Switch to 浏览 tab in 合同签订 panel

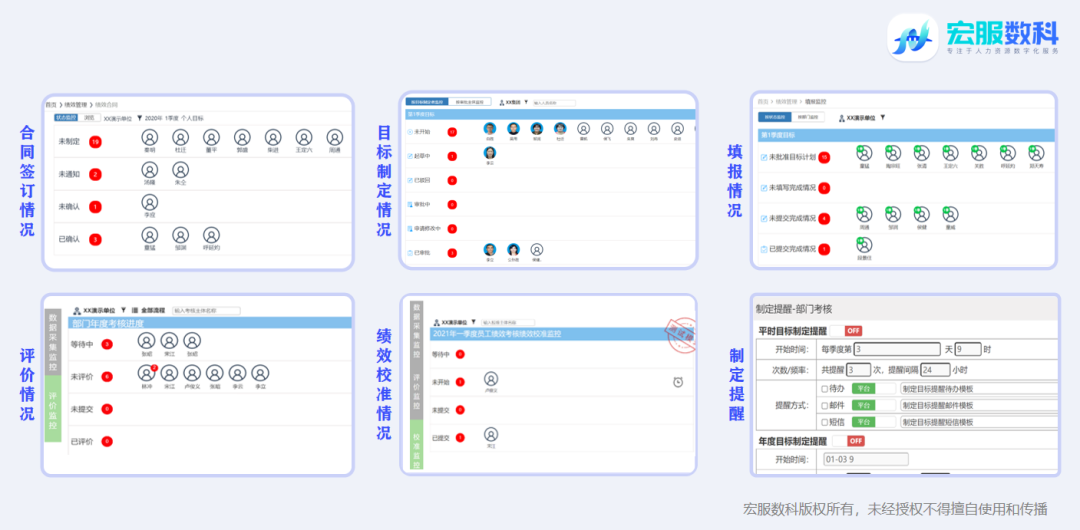click(88, 118)
